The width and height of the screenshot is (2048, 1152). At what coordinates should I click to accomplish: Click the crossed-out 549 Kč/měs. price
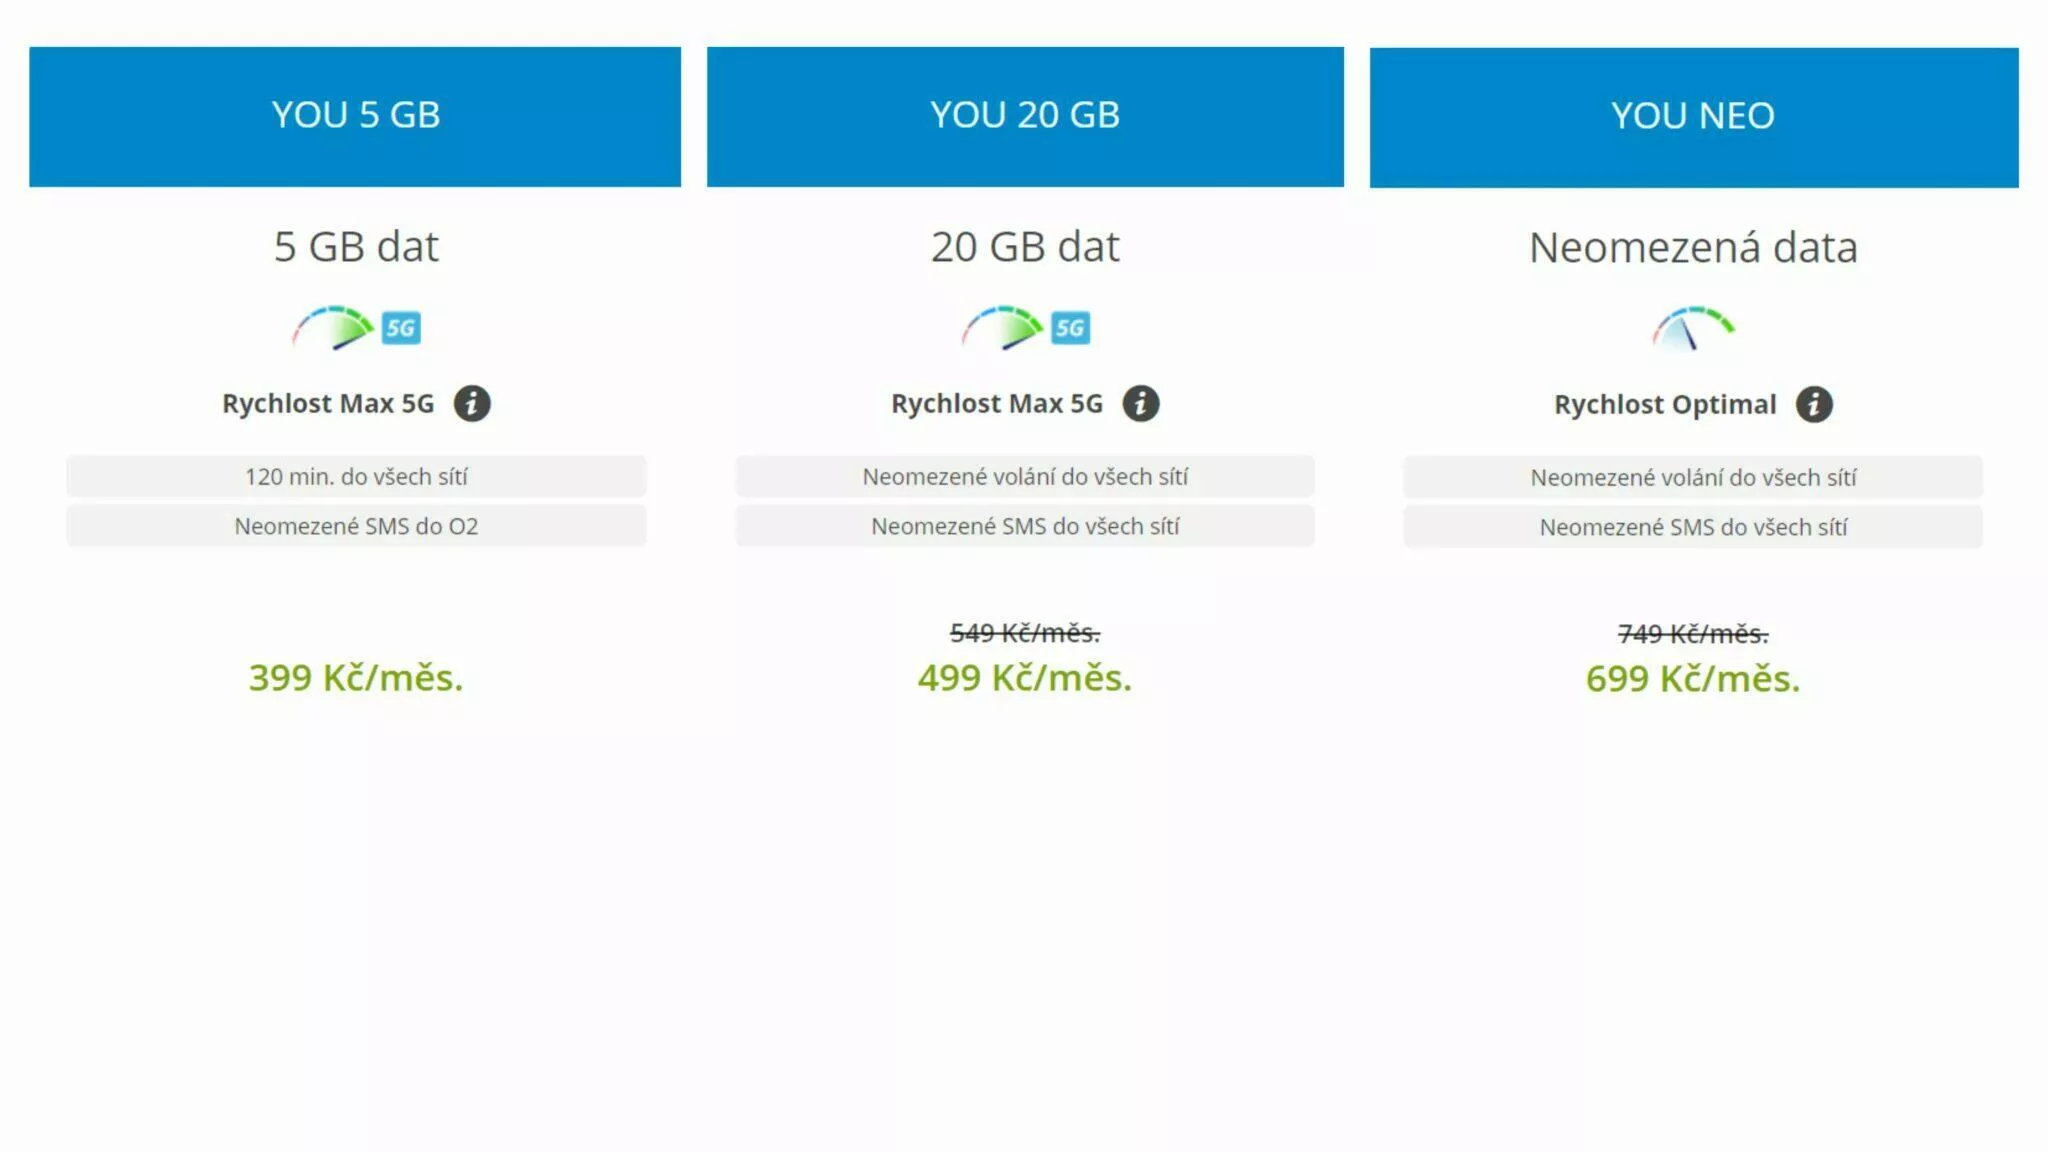pos(1024,631)
